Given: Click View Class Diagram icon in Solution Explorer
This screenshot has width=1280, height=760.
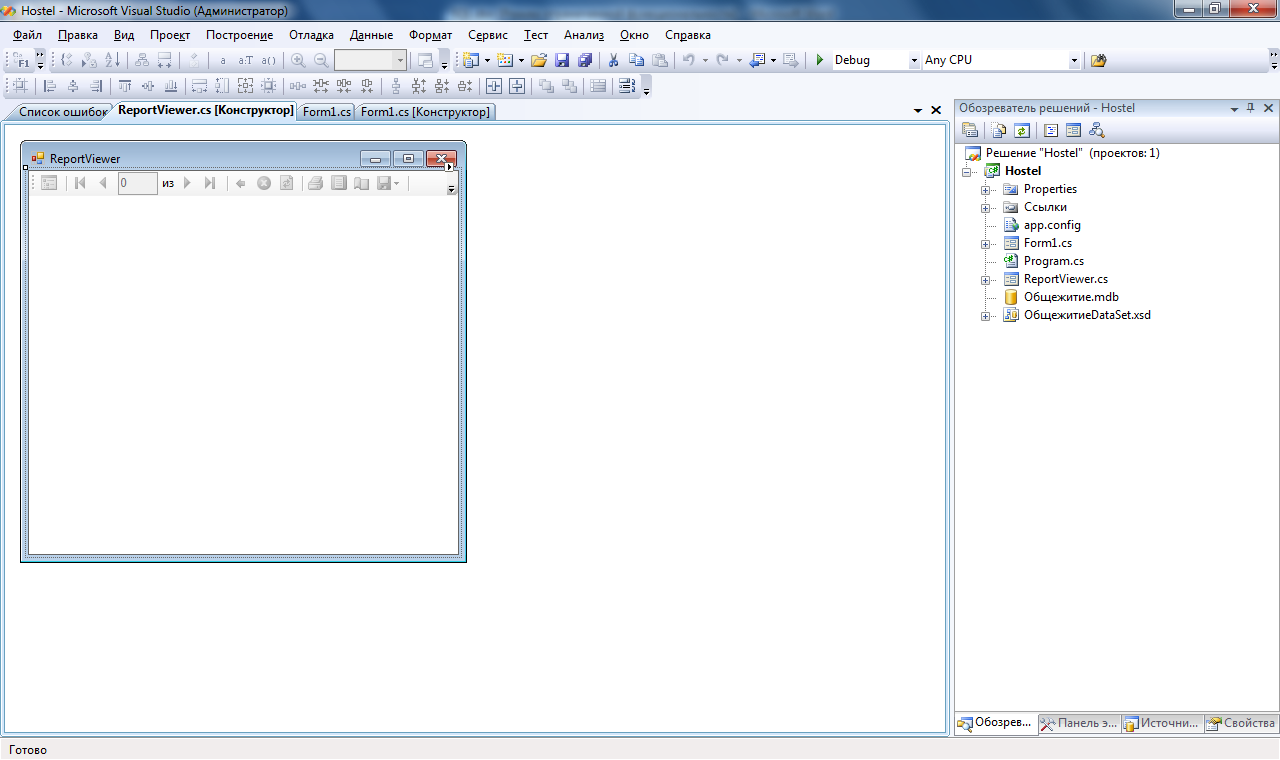Looking at the screenshot, I should click(1096, 130).
